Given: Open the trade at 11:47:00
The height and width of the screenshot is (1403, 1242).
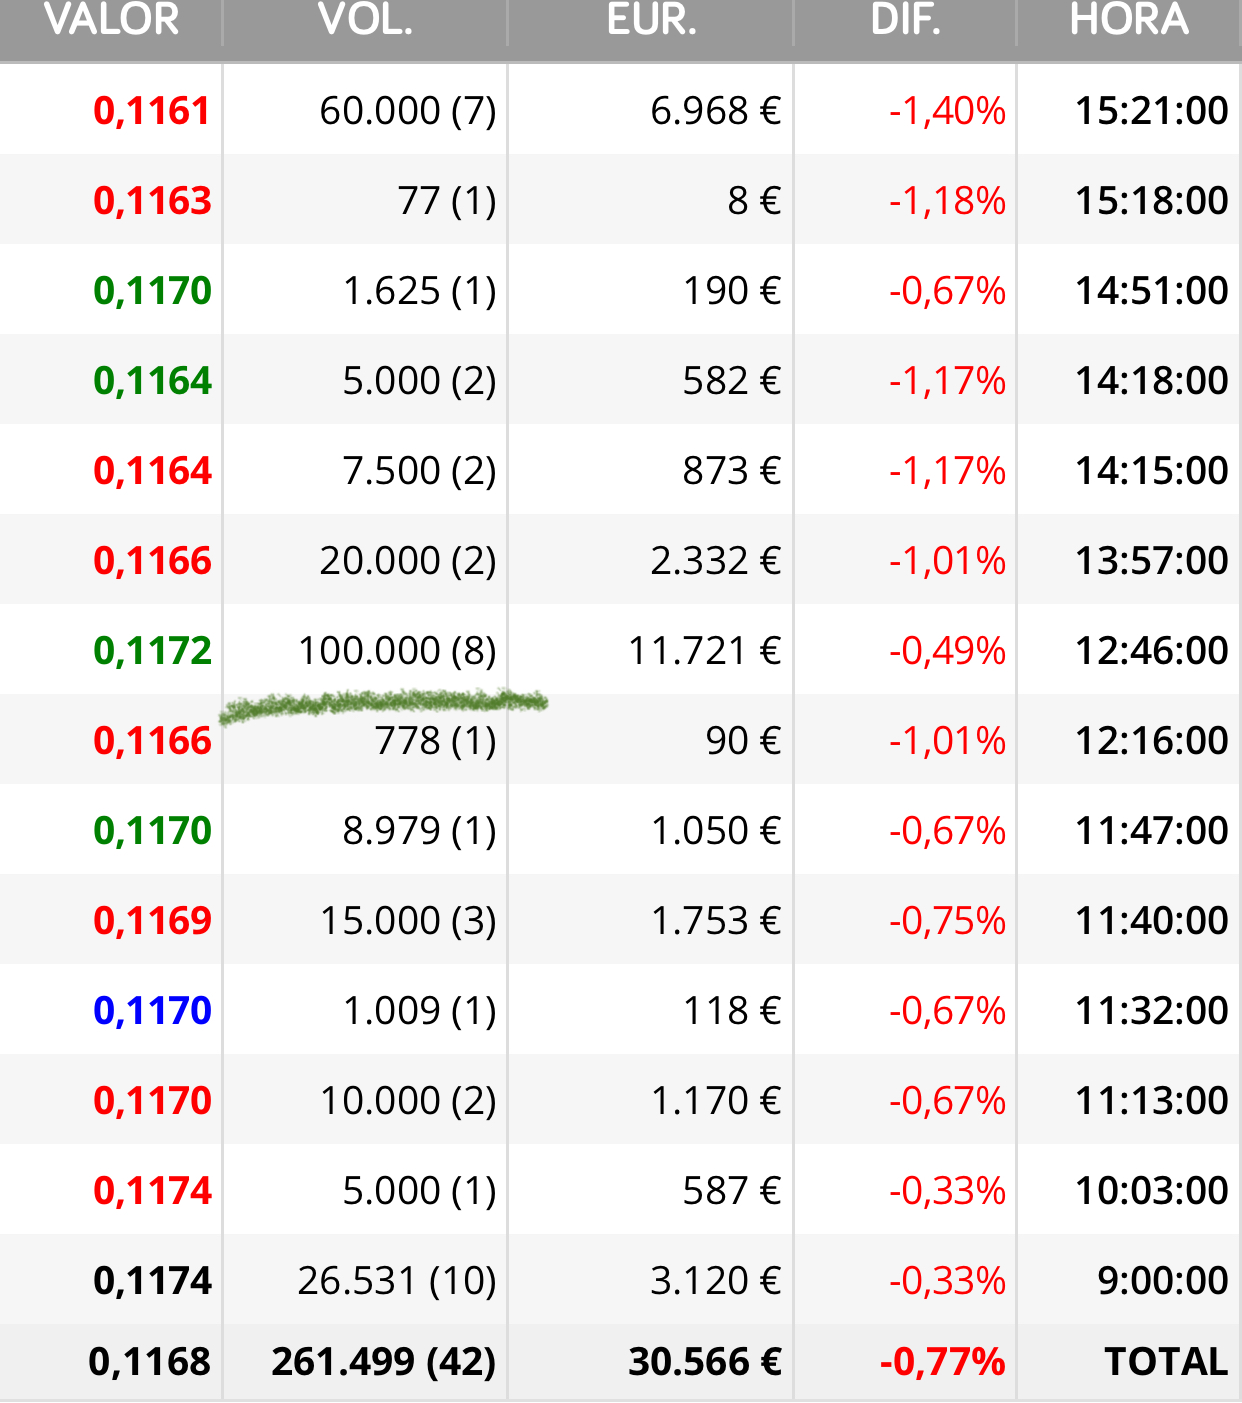Looking at the screenshot, I should [x=621, y=830].
